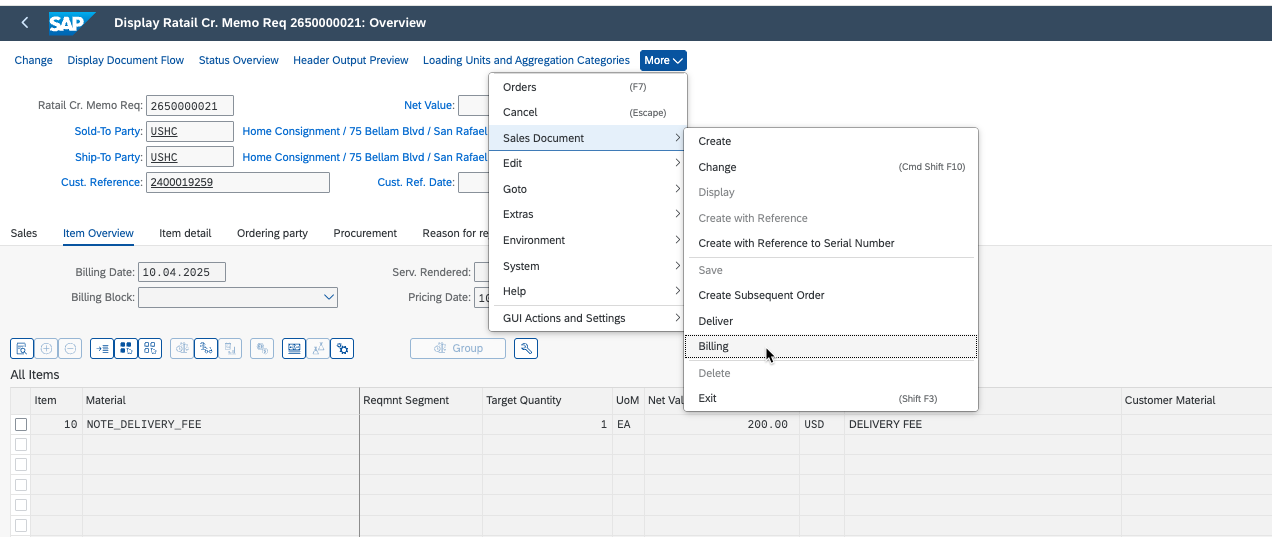Image resolution: width=1272 pixels, height=537 pixels.
Task: Tick the third row checkbox in items table
Action: [21, 465]
